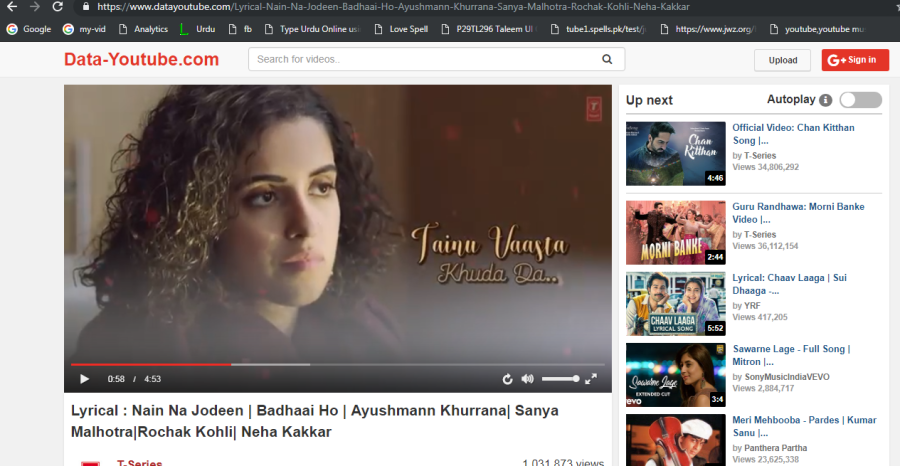The width and height of the screenshot is (900, 466).
Task: Mute video using speaker icon
Action: tap(527, 379)
